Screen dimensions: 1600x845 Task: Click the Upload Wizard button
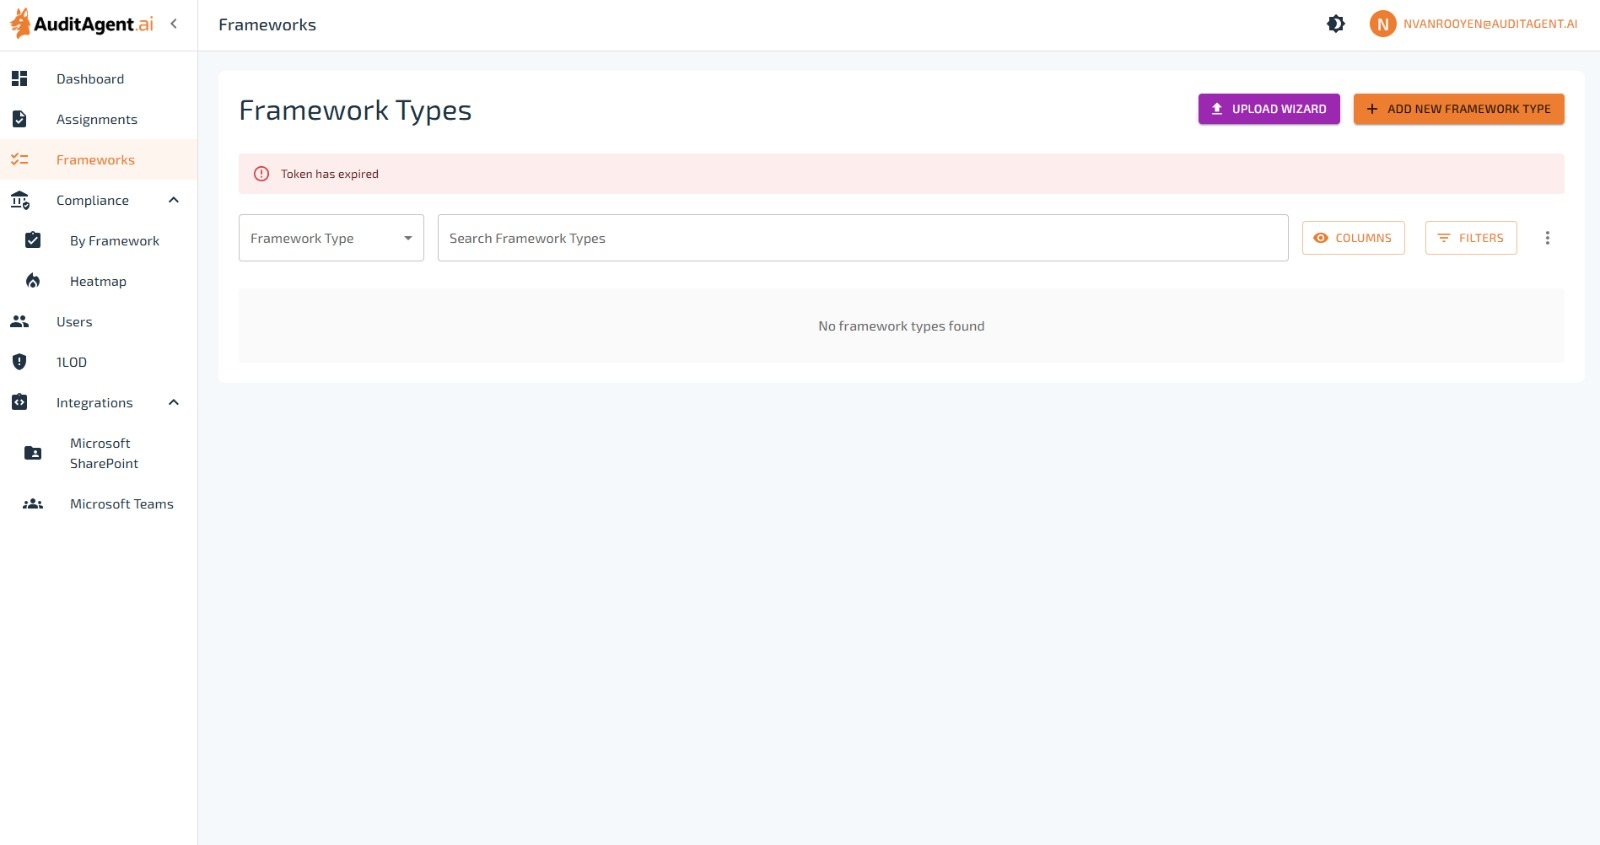pos(1268,109)
